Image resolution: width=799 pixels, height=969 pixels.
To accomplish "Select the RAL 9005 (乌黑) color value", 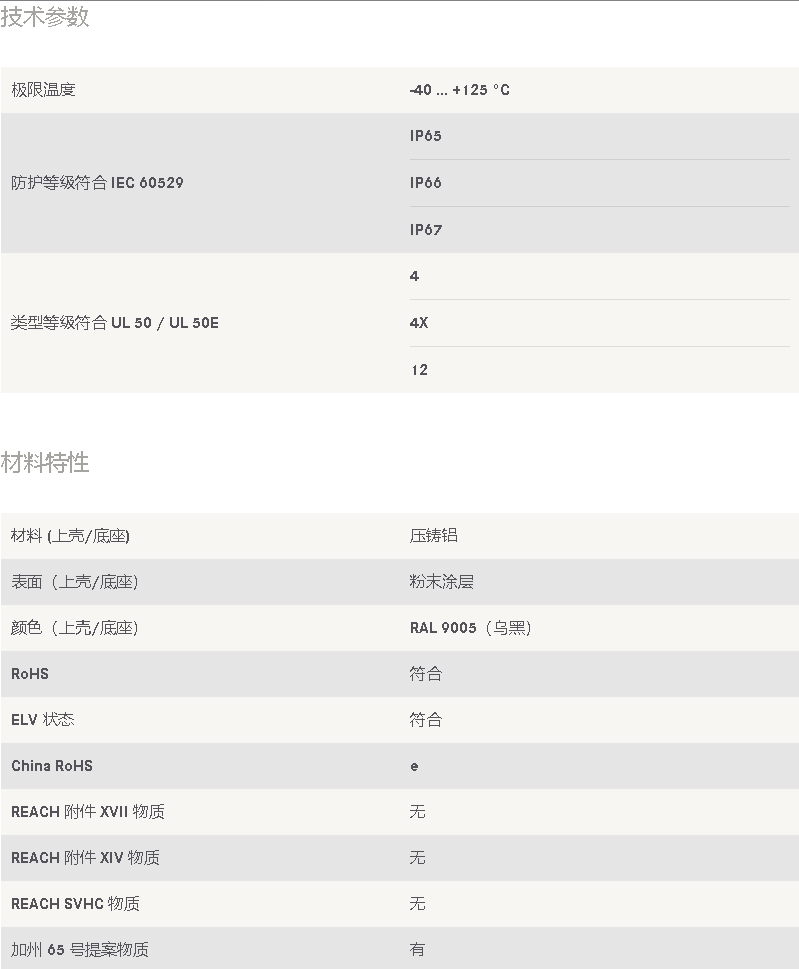I will [x=470, y=628].
